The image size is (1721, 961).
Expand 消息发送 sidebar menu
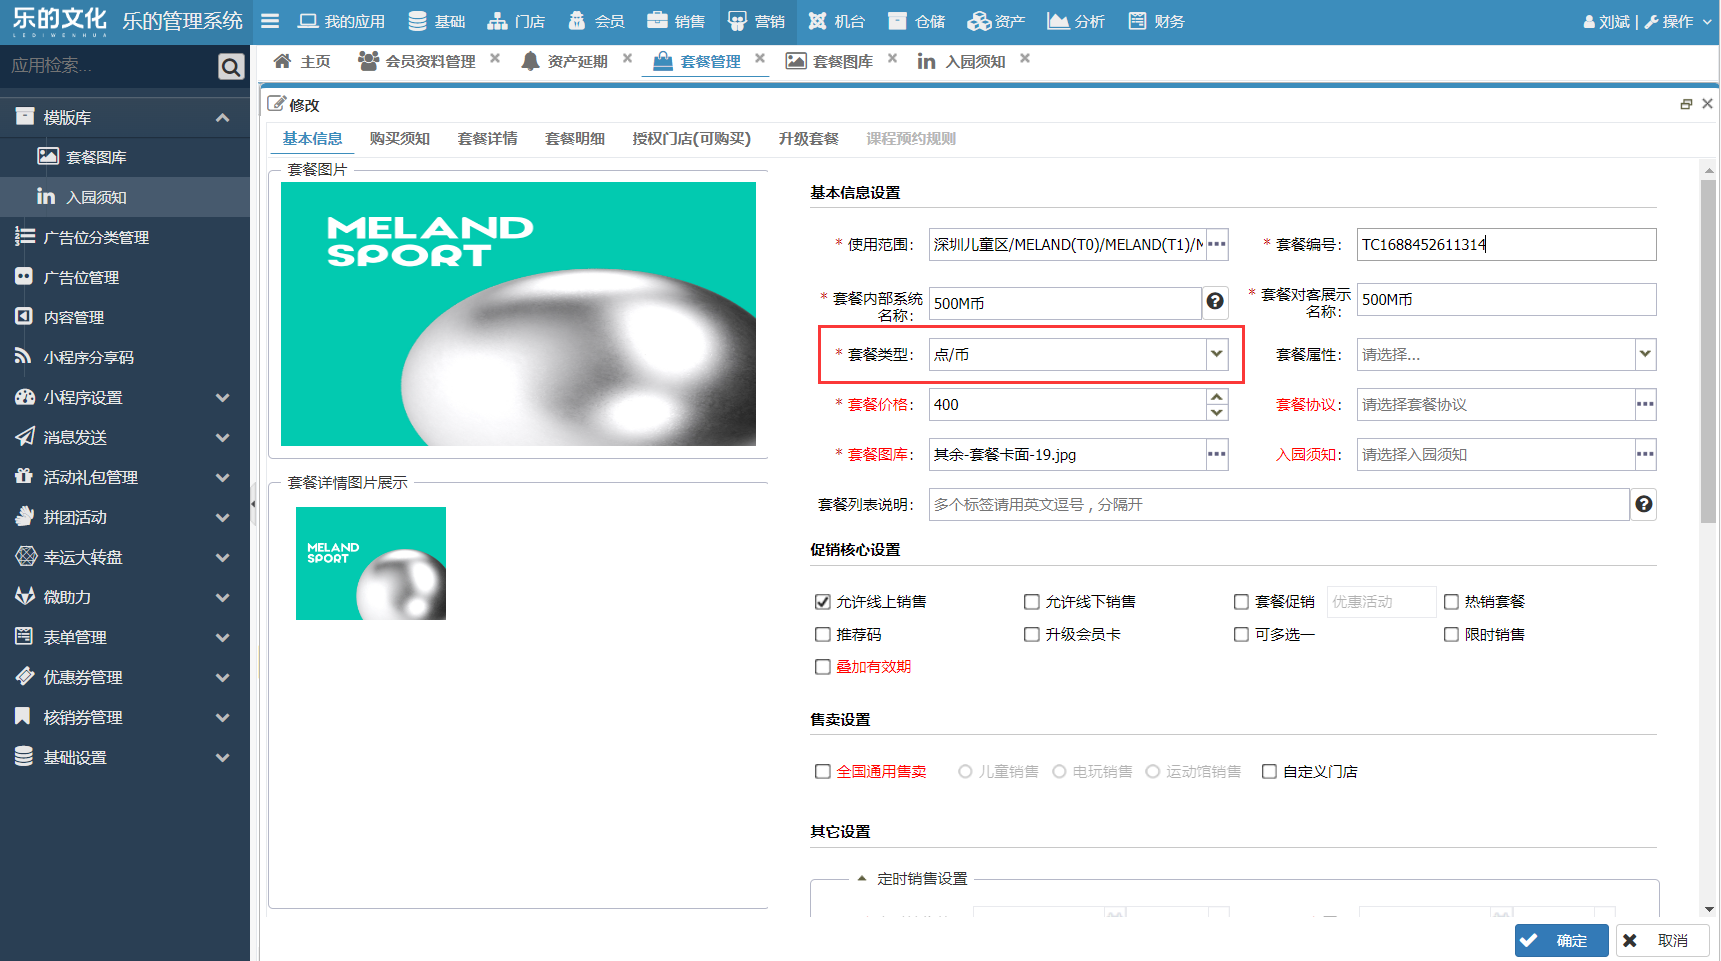pos(222,437)
